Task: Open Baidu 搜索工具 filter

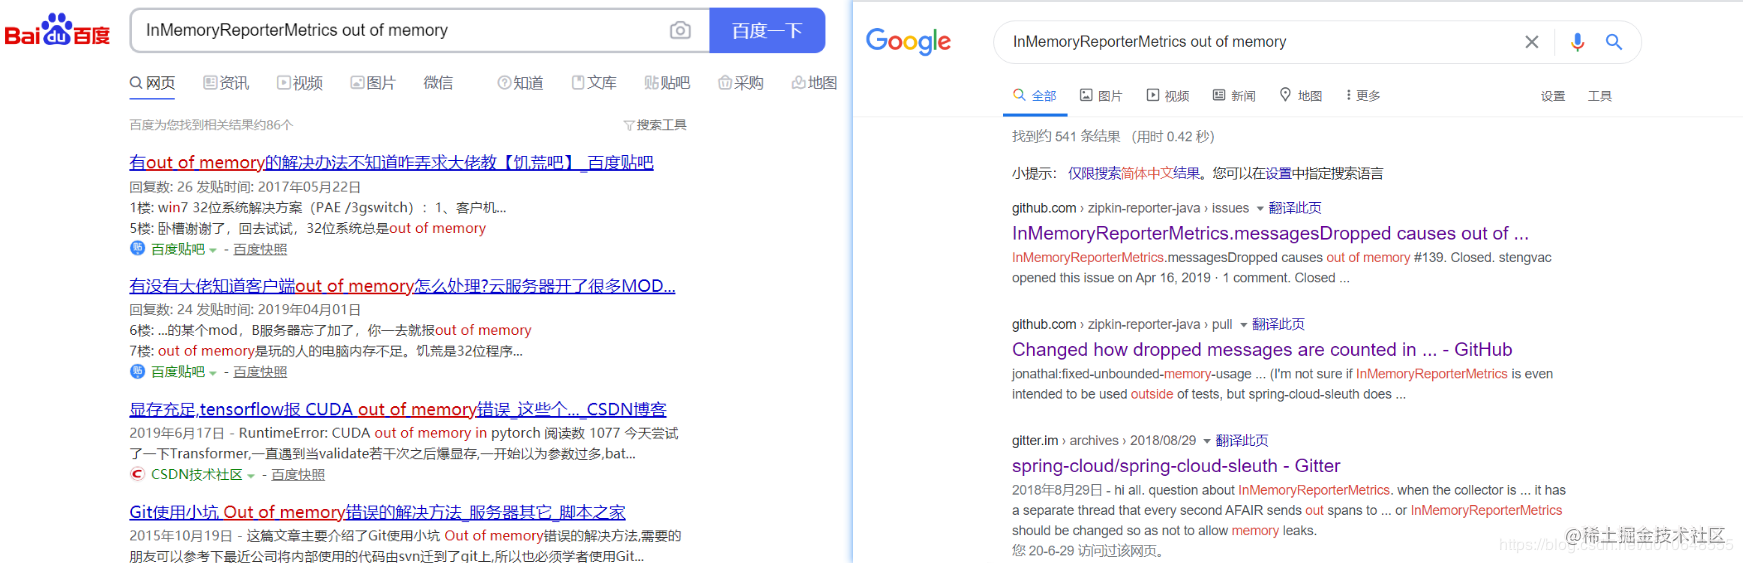Action: [655, 125]
